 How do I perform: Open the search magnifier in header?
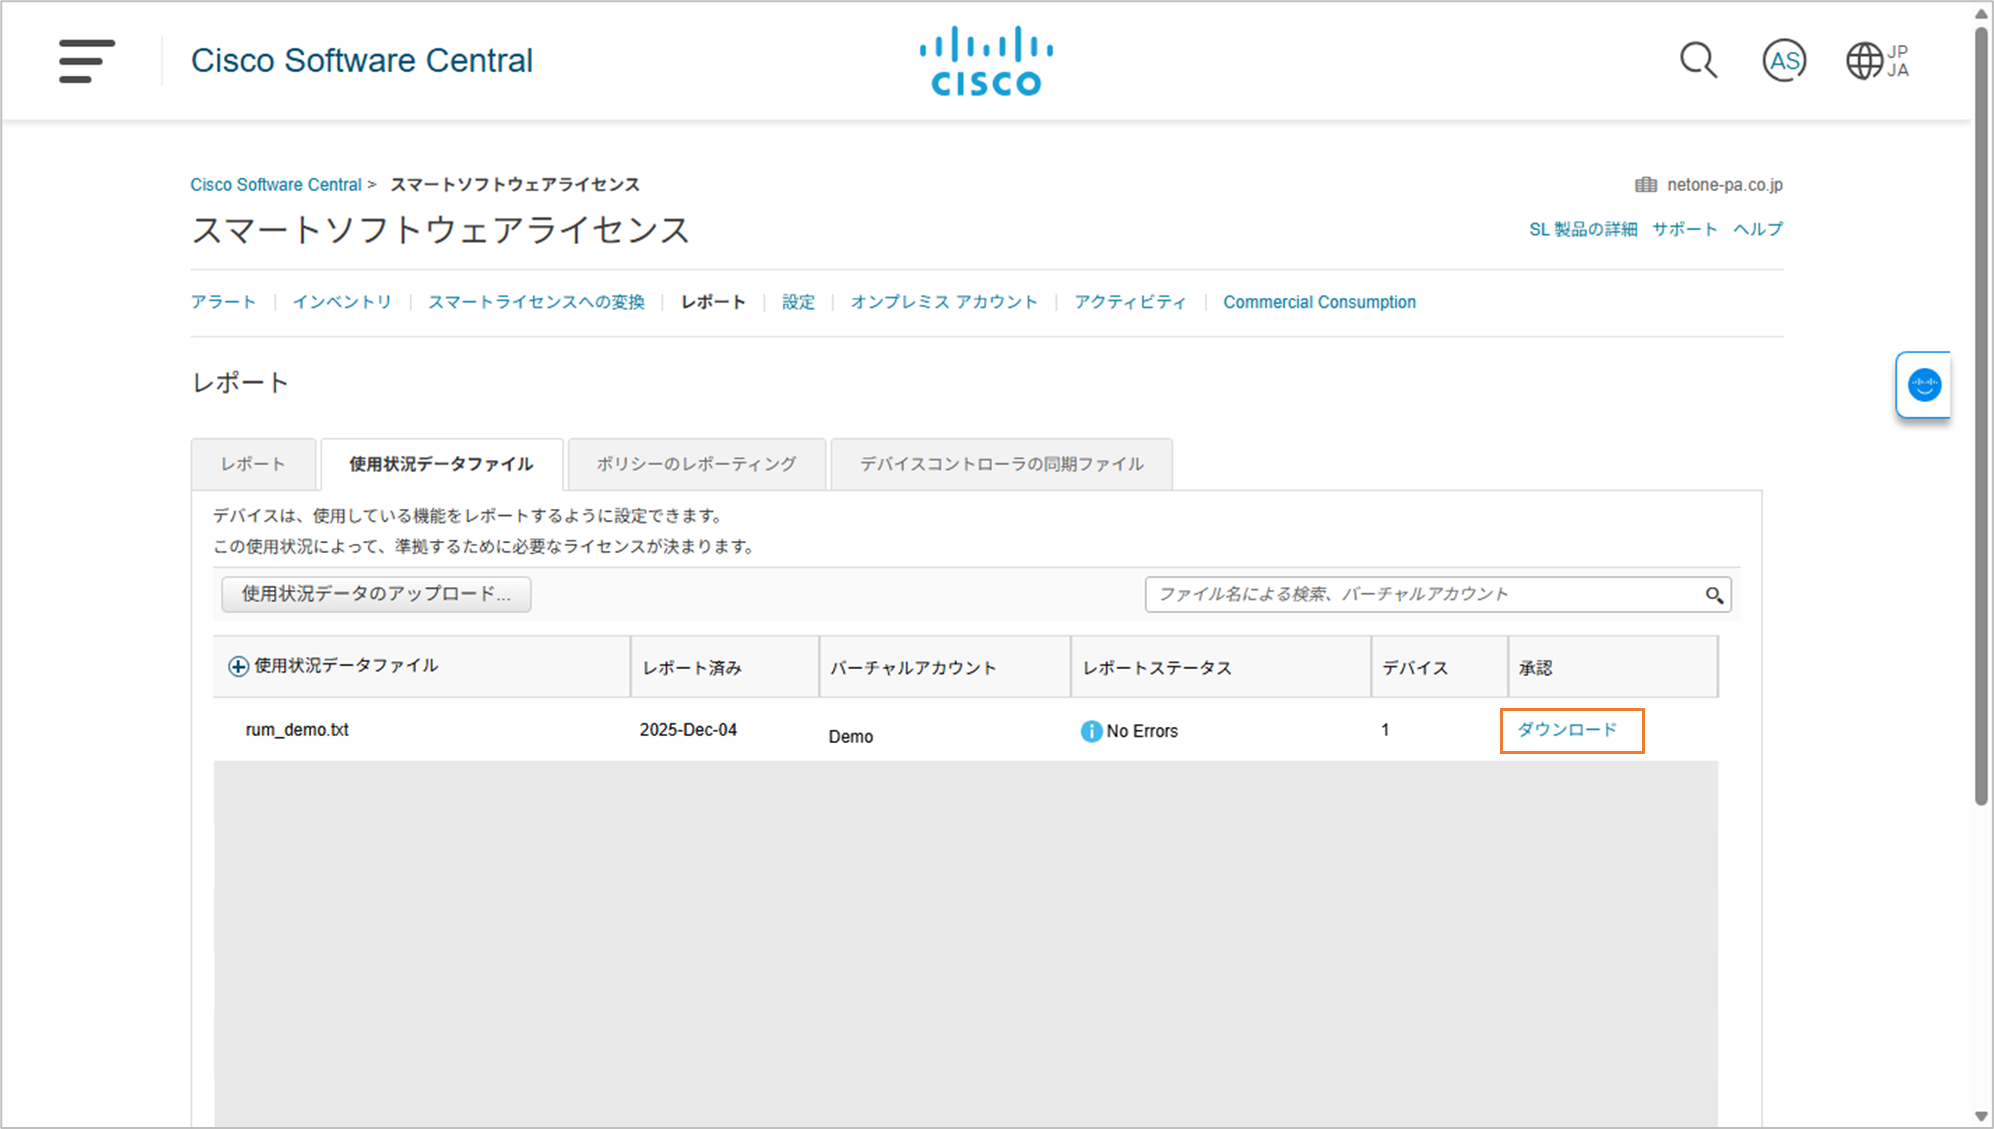pos(1698,61)
